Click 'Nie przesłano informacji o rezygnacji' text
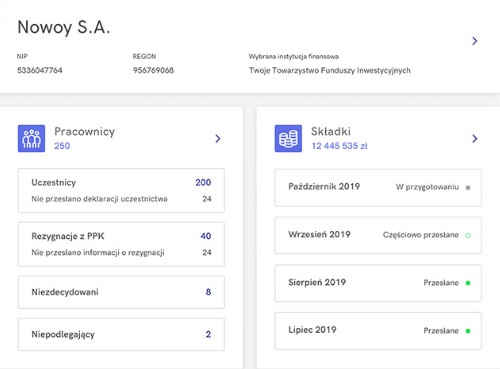 pos(98,253)
